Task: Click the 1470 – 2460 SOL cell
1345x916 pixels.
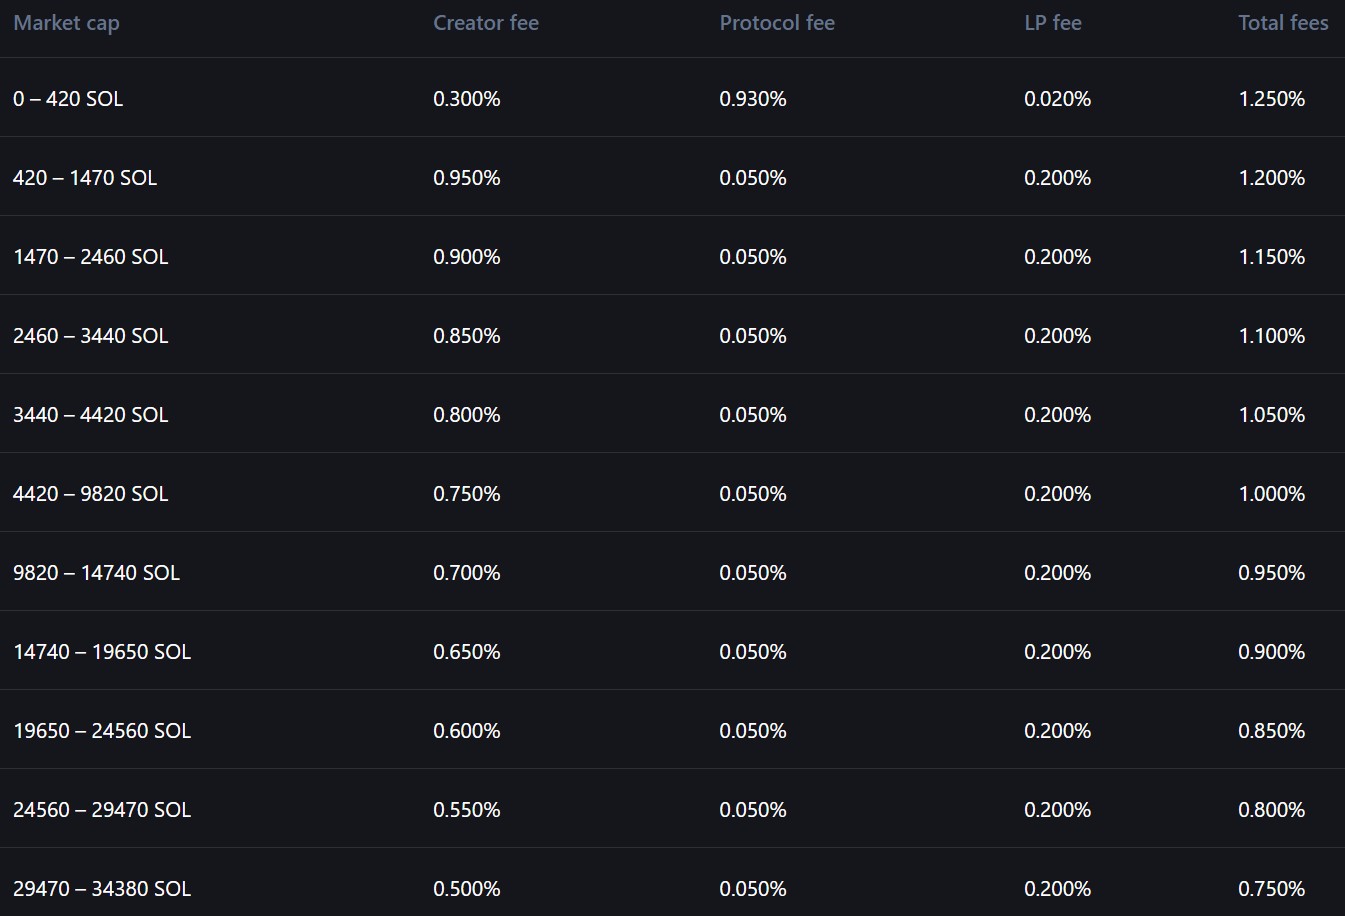Action: click(x=90, y=257)
